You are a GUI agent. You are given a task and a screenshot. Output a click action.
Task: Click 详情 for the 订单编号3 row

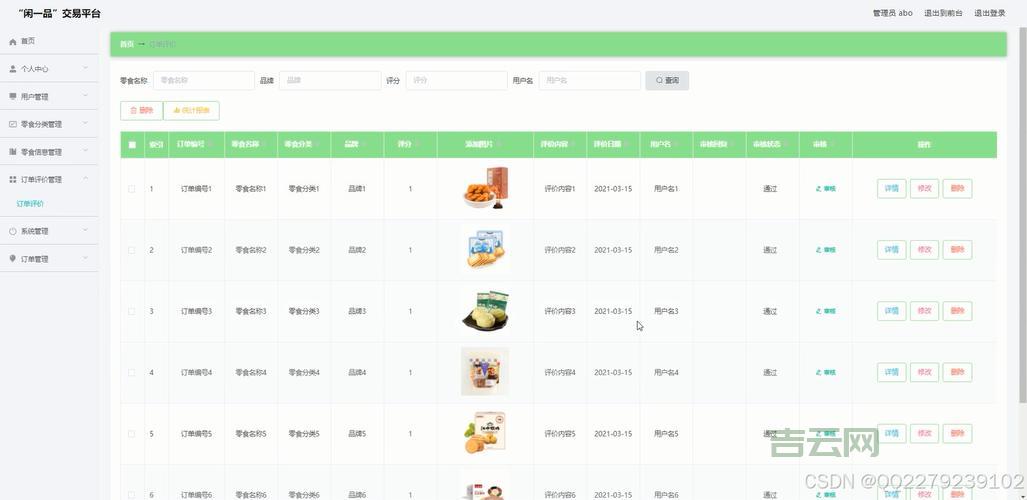[891, 311]
